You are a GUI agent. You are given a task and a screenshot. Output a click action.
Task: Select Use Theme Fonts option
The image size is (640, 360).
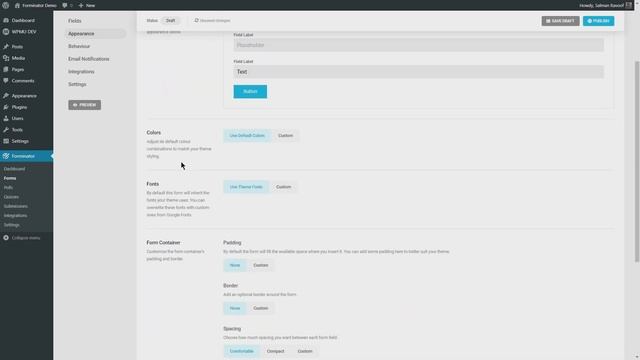[246, 187]
